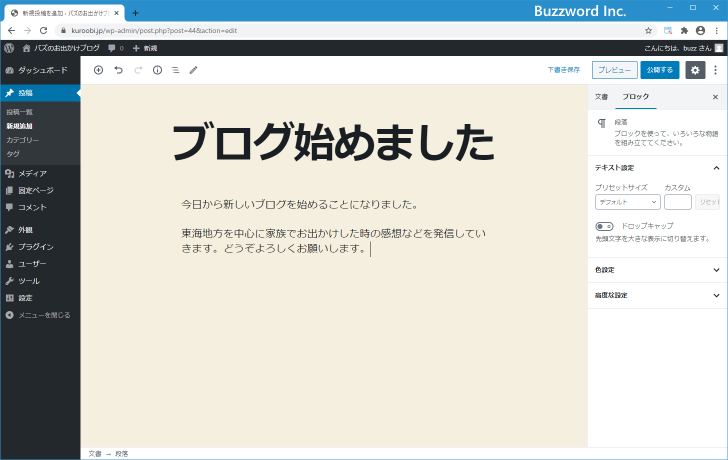Screen dimensions: 728x460
Task: Open the site home バズのお出かけブログ
Action: 61,48
